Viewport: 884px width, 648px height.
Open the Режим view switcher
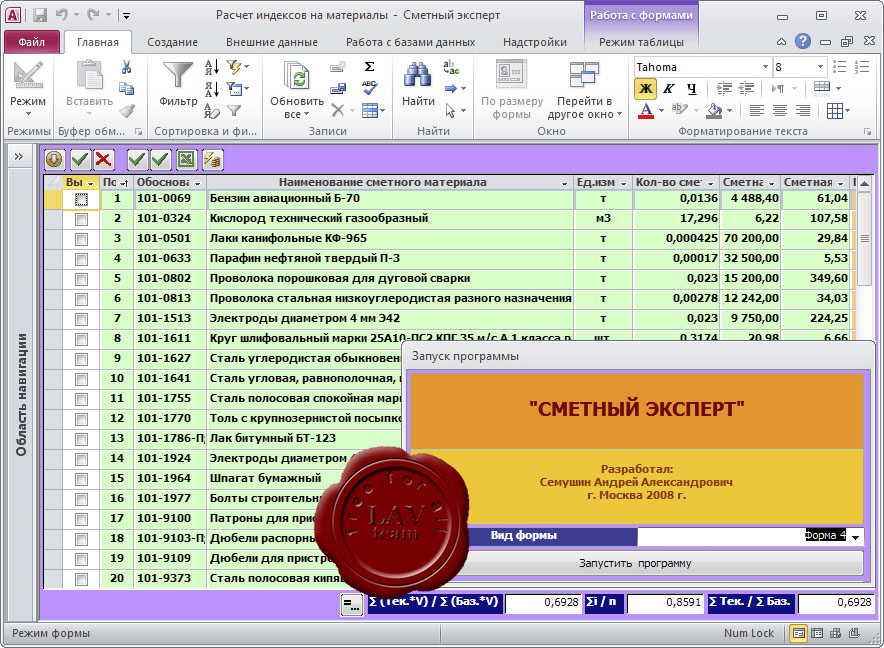28,88
